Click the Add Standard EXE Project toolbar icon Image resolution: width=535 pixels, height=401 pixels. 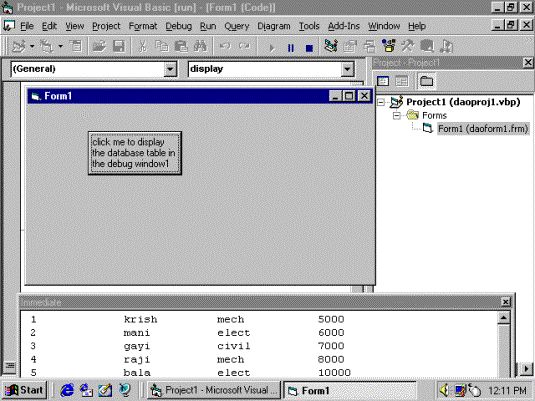coord(18,46)
